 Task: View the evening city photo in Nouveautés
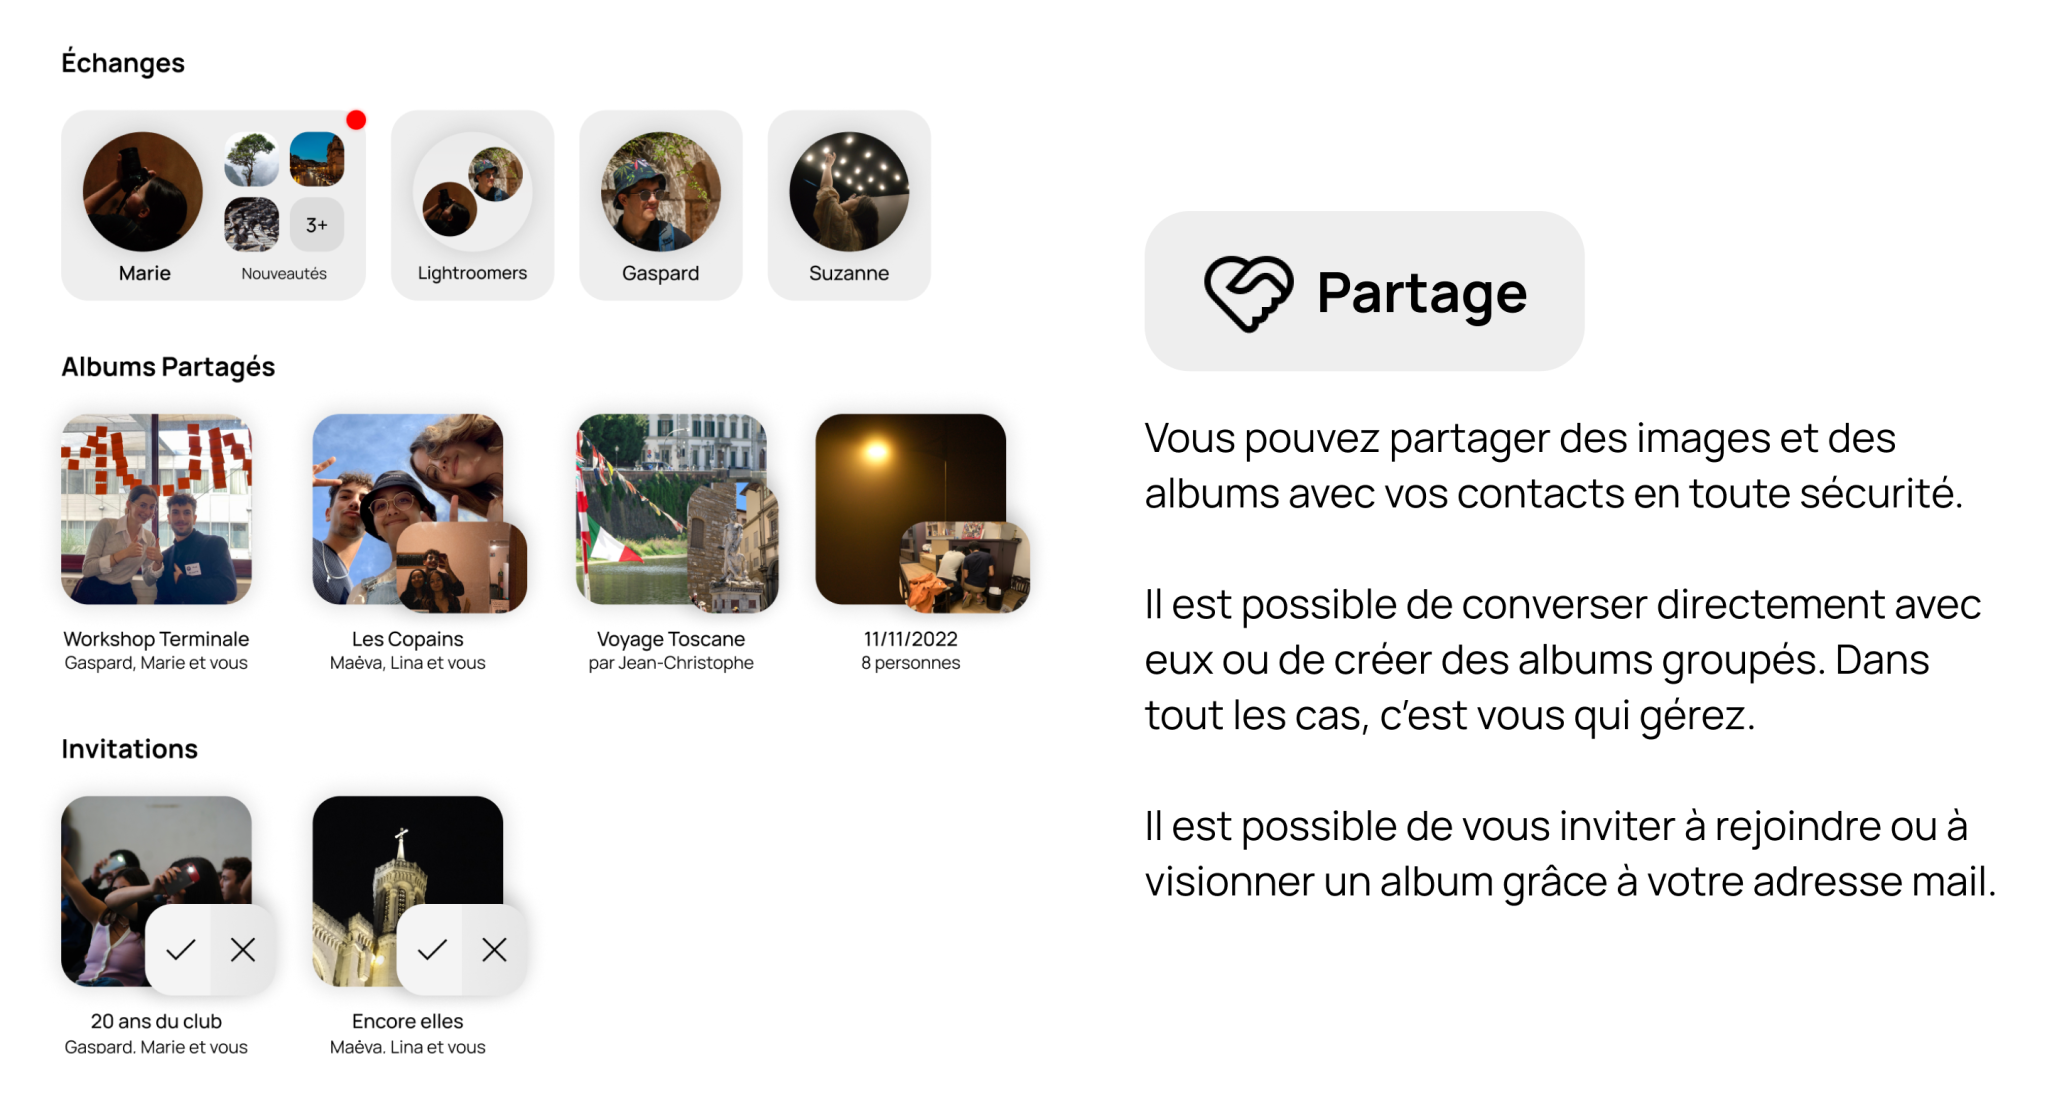click(317, 159)
